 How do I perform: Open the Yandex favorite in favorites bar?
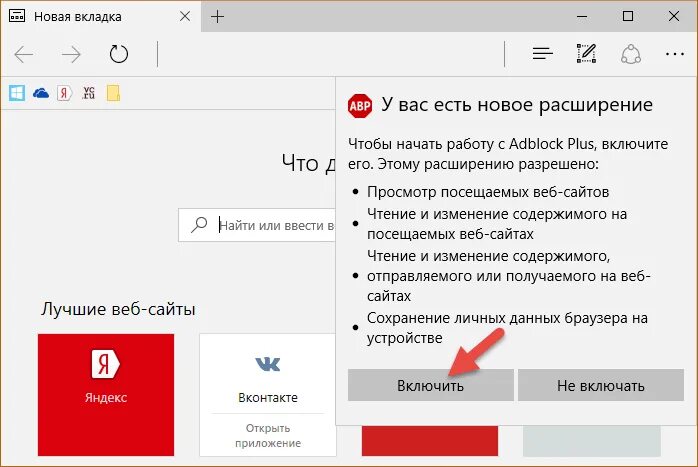[x=65, y=93]
